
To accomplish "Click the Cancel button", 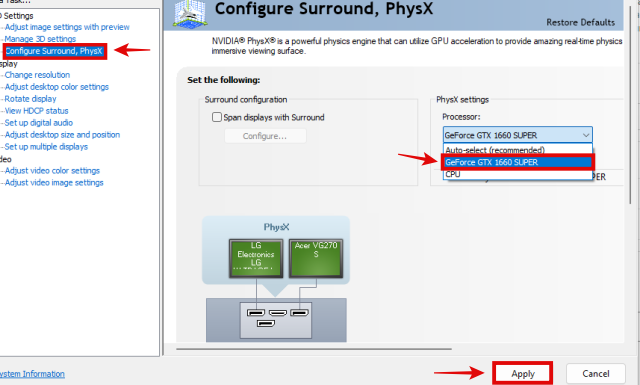I will [596, 374].
